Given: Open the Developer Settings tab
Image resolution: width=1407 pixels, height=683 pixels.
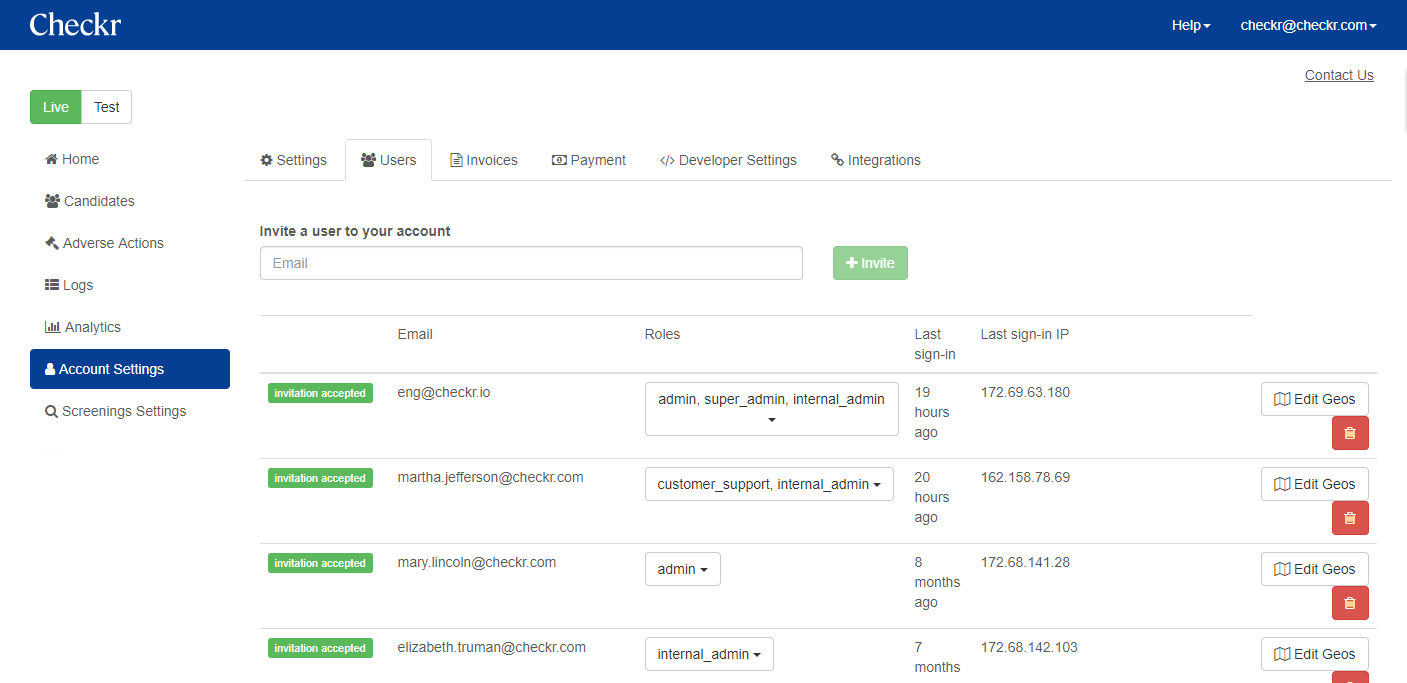Looking at the screenshot, I should pos(728,160).
